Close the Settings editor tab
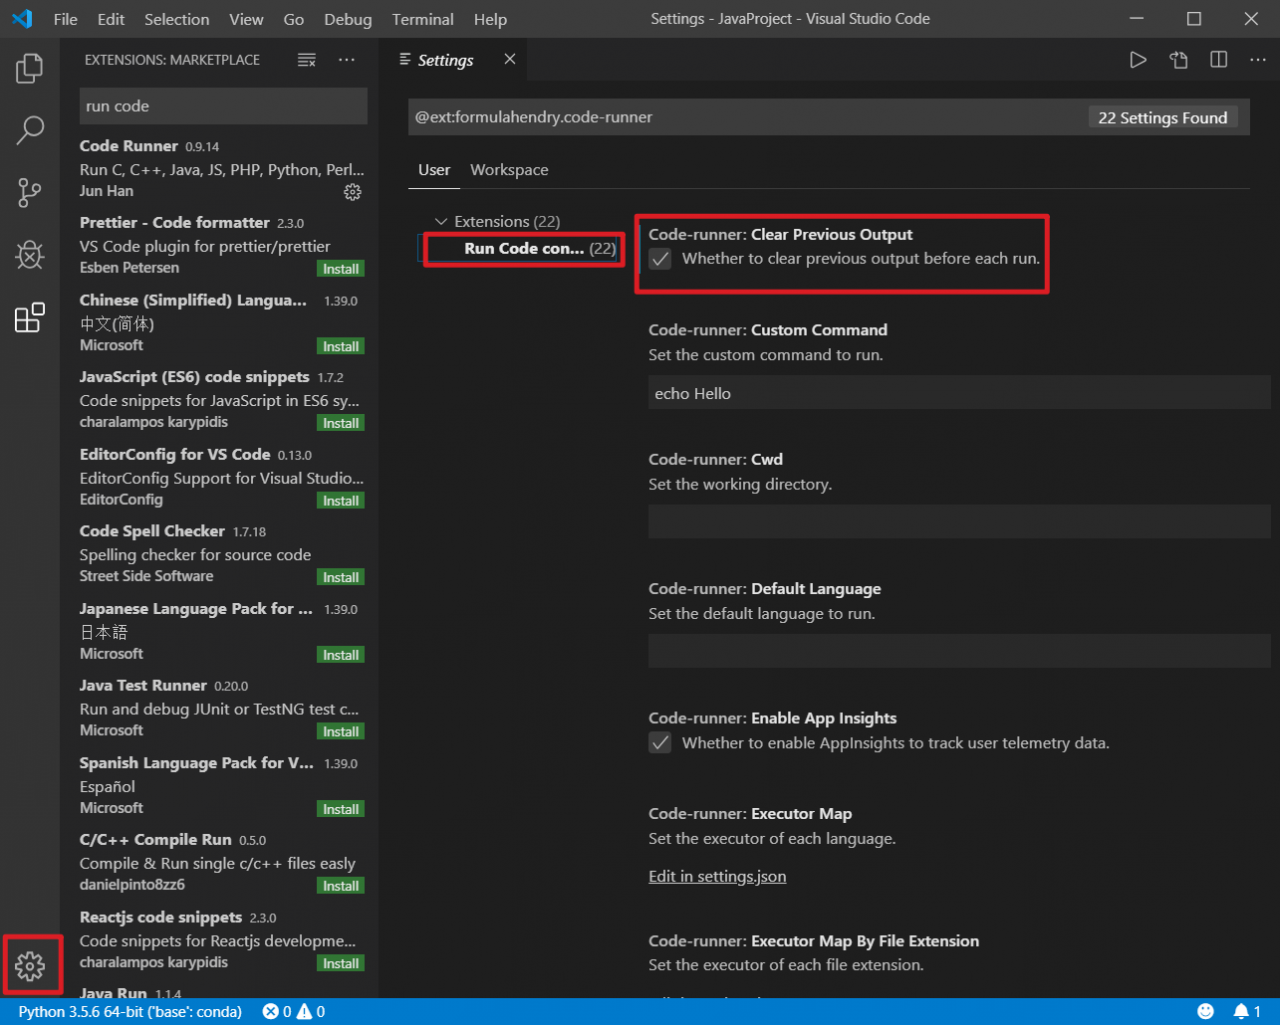1280x1025 pixels. click(510, 60)
